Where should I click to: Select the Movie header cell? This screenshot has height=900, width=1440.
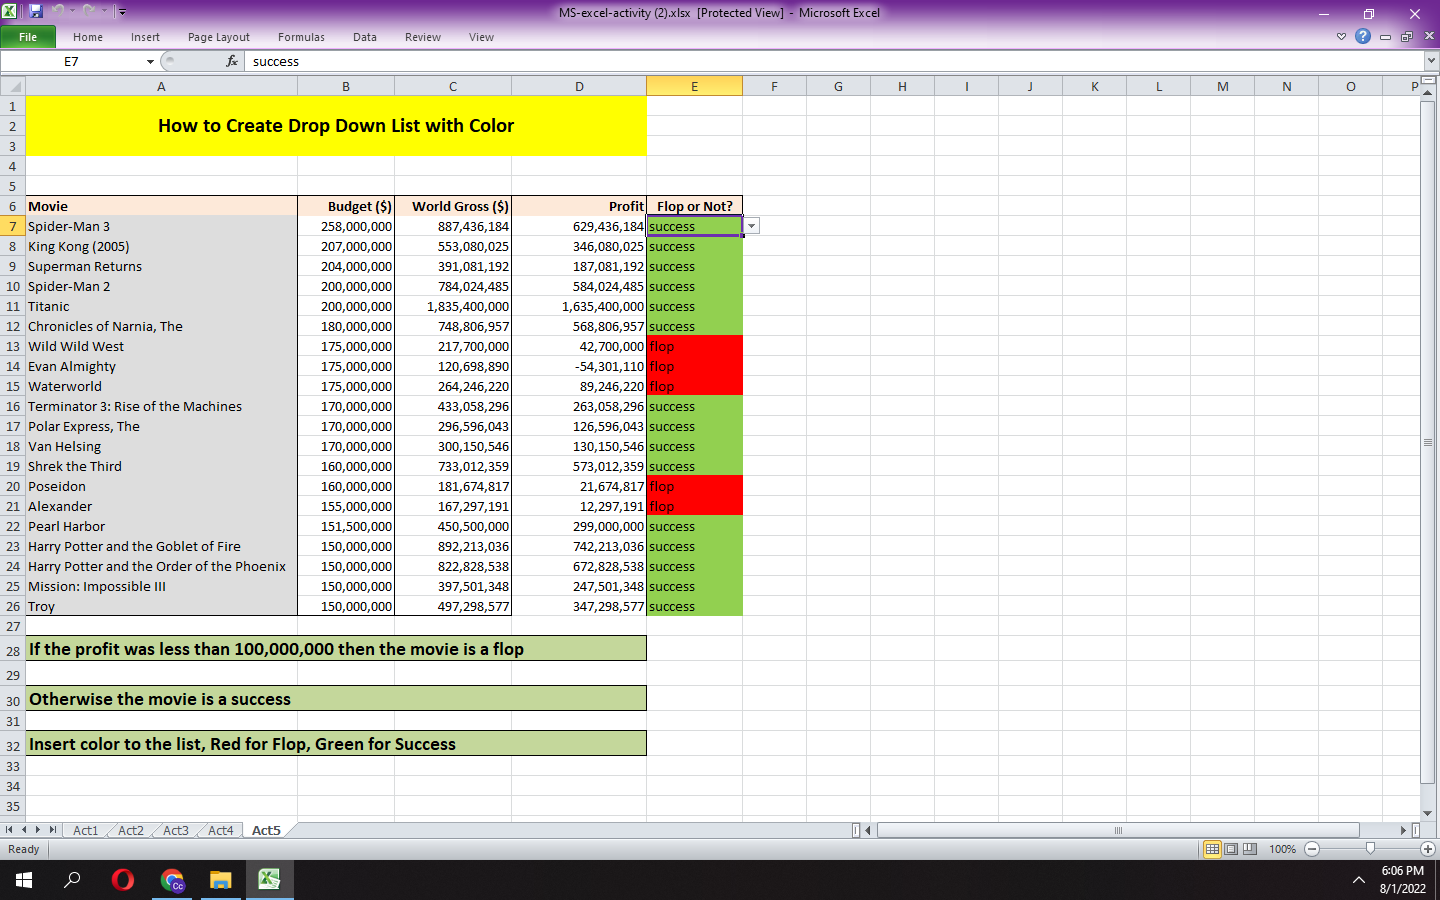click(x=161, y=206)
